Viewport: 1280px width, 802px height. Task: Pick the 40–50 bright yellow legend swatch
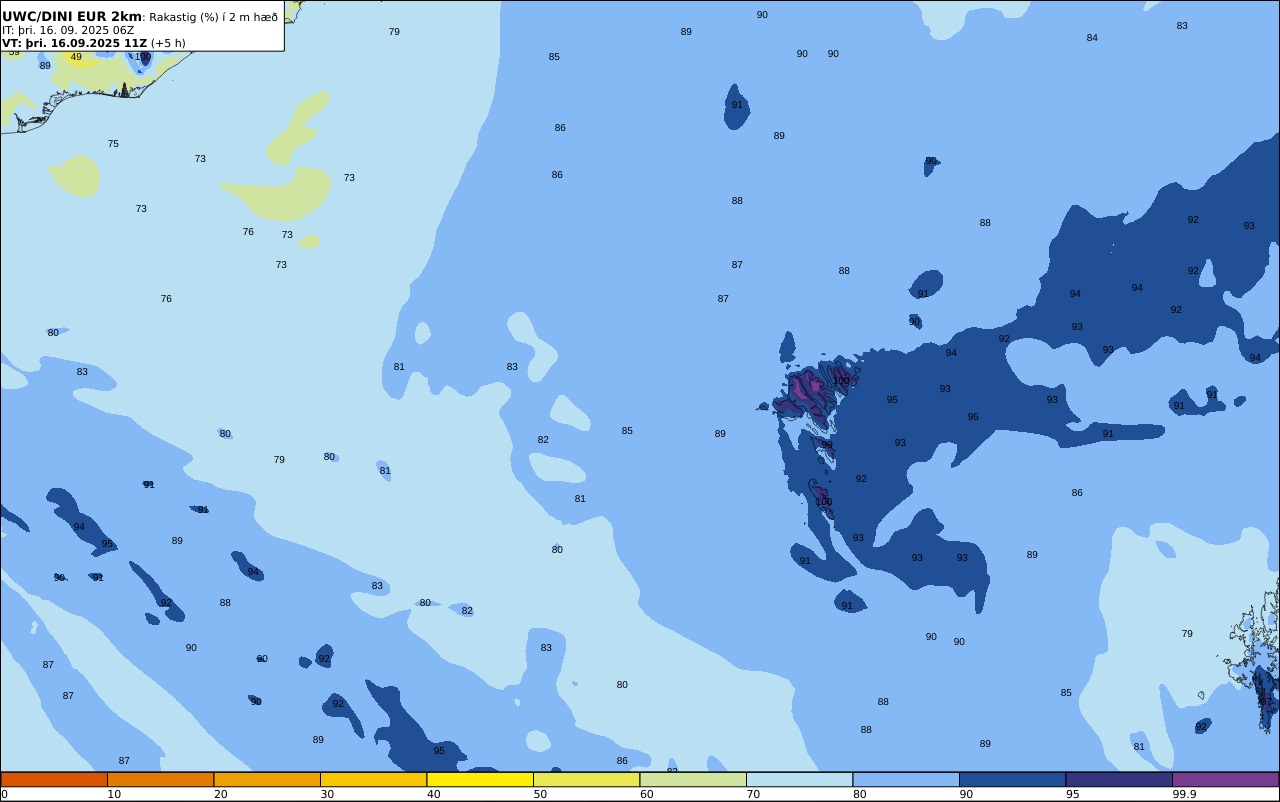[480, 779]
